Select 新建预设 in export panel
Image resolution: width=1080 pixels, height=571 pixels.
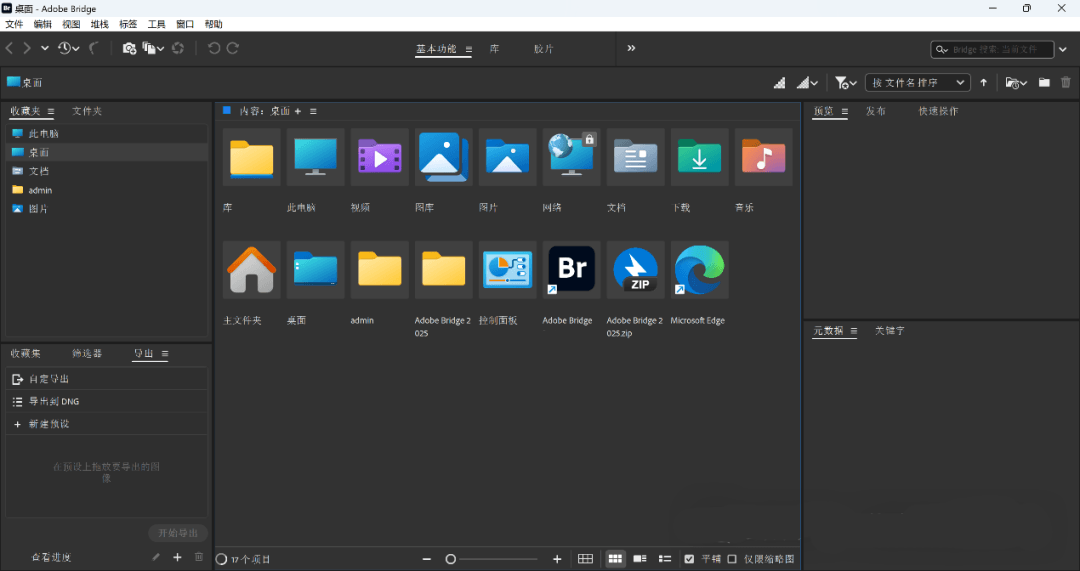(107, 424)
